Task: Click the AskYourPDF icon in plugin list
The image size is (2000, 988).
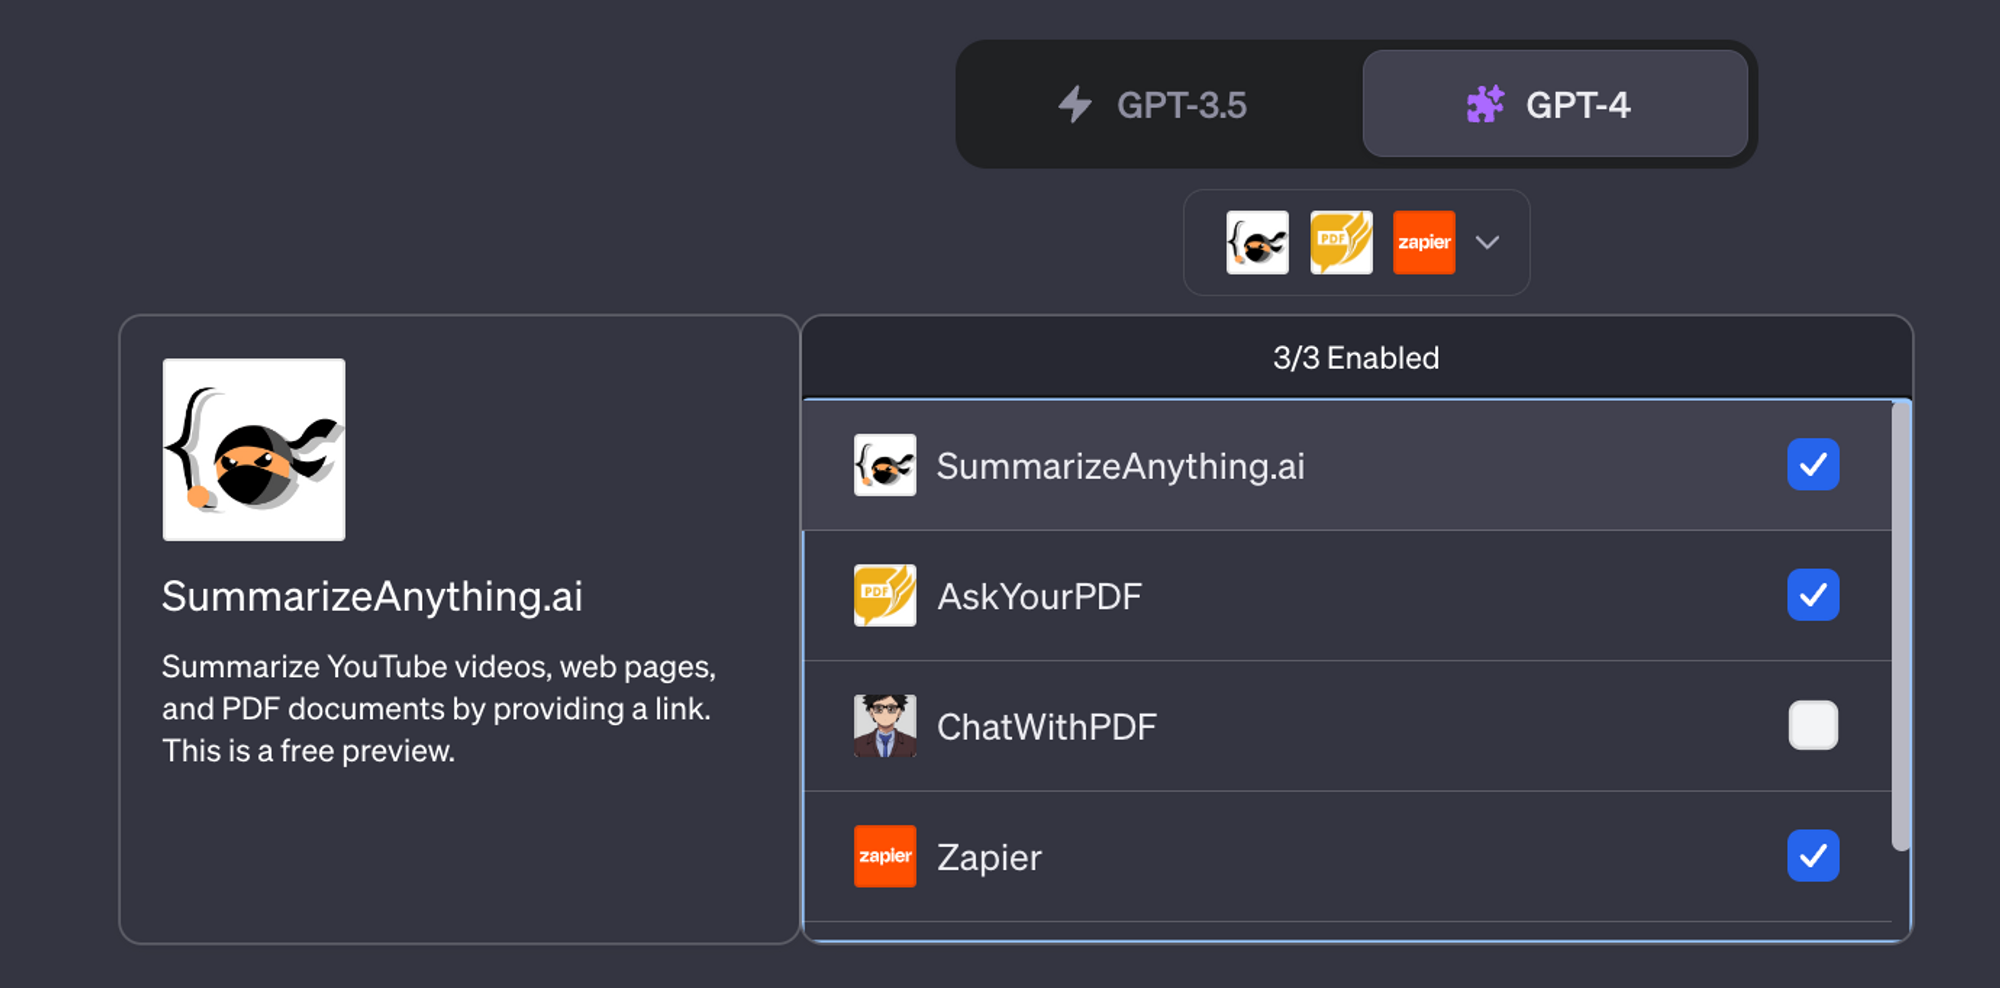Action: pos(884,595)
